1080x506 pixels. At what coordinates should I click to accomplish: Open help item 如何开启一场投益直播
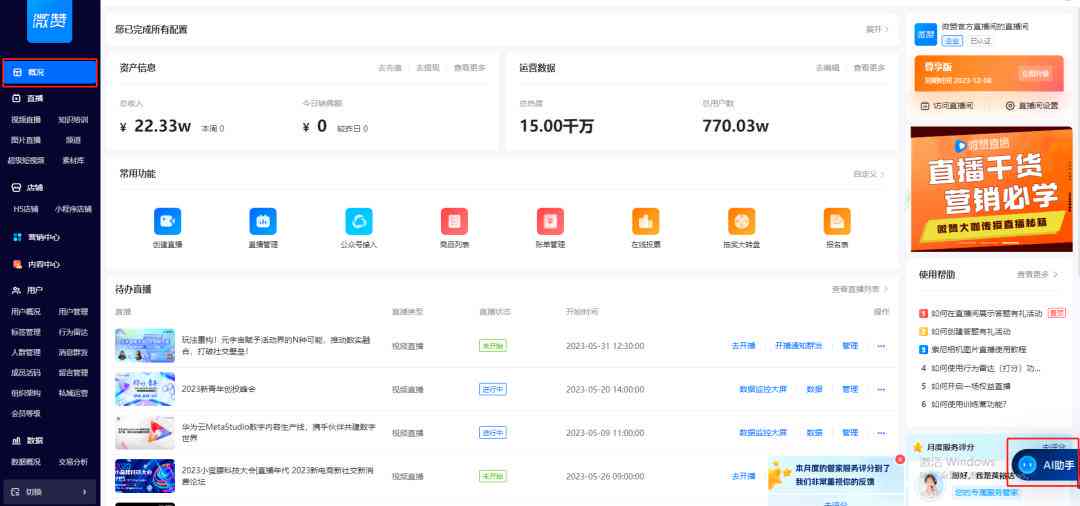pos(970,386)
